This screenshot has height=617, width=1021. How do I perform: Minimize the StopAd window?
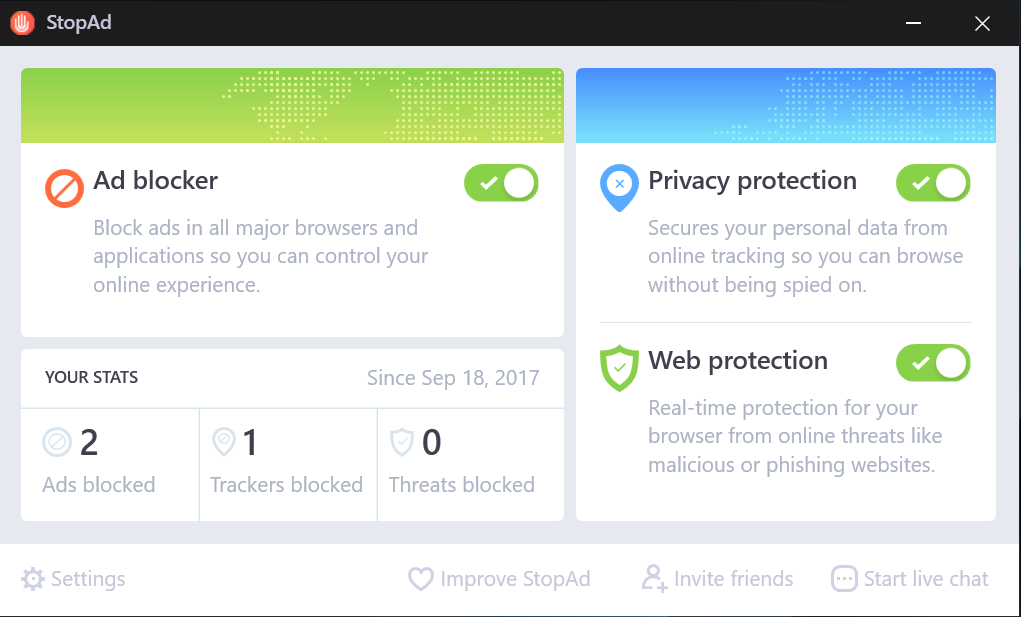914,23
